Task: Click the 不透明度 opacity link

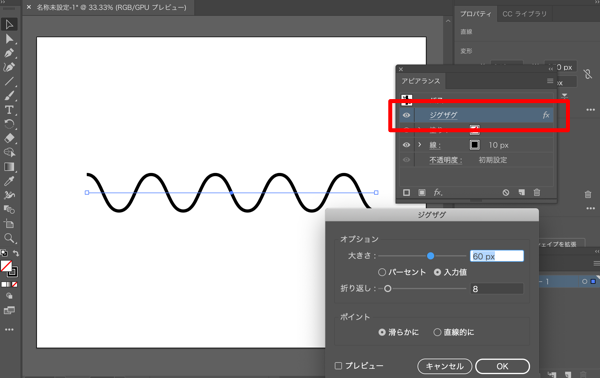Action: click(x=446, y=160)
